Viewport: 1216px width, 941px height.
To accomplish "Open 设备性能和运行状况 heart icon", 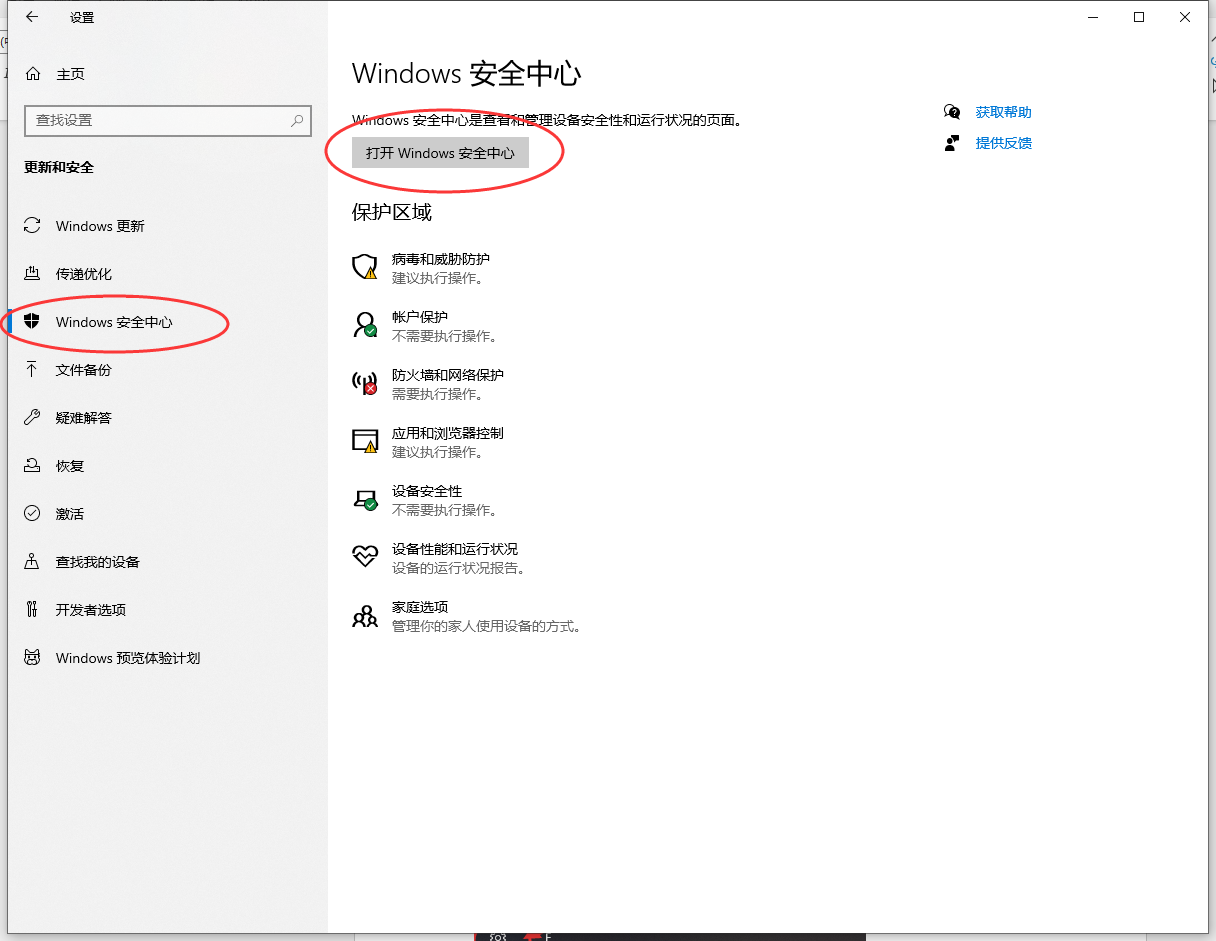I will (365, 557).
